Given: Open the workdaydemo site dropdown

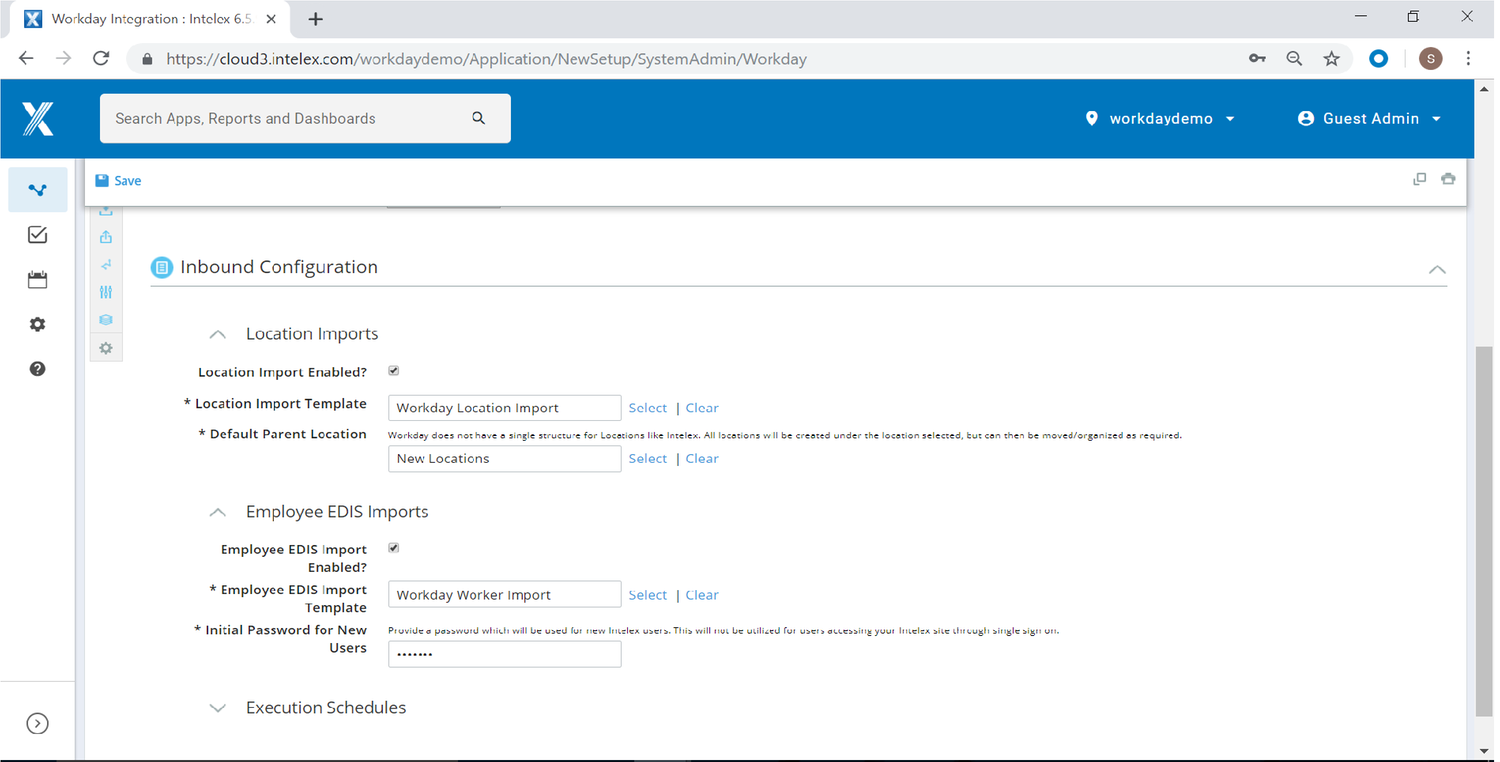Looking at the screenshot, I should [1159, 118].
